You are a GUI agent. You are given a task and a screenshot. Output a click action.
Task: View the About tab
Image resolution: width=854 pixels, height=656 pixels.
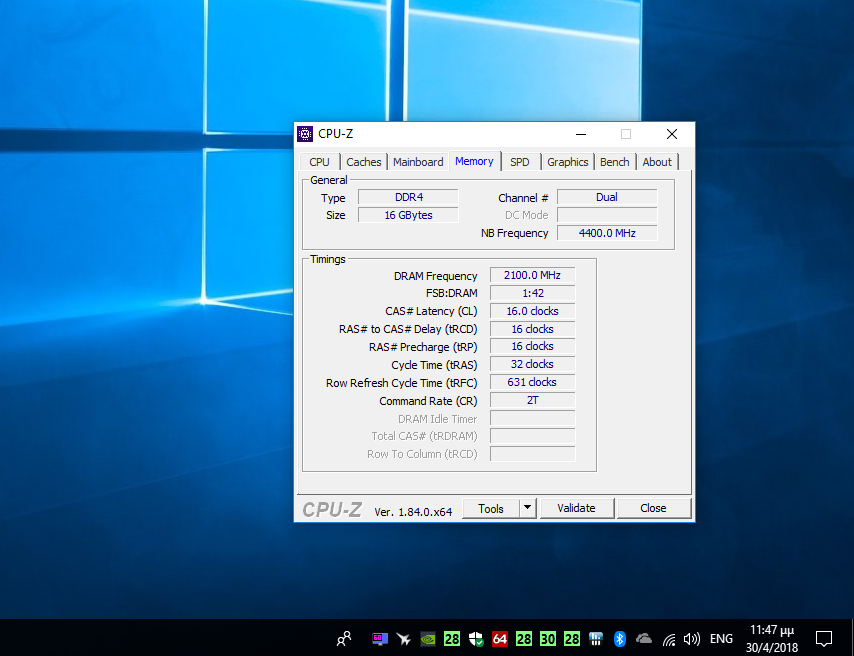(x=657, y=162)
